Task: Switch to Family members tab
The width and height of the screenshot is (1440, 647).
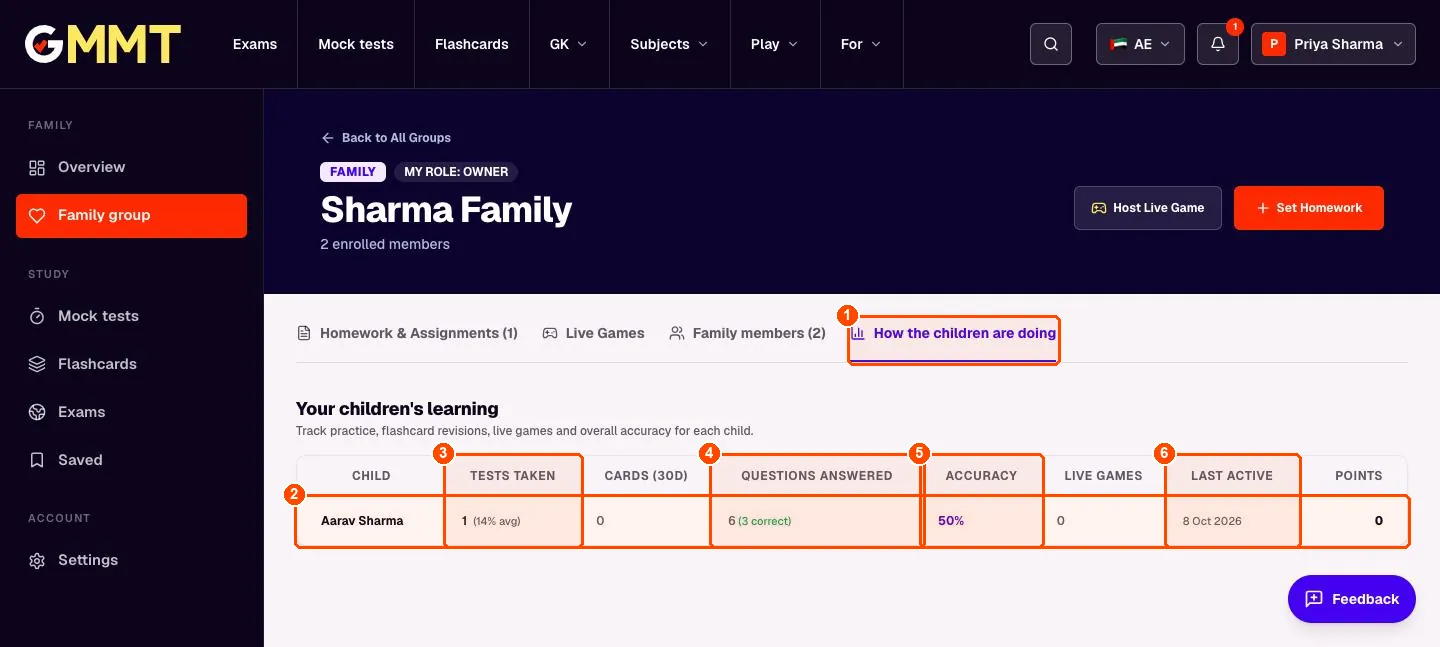Action: [x=747, y=333]
